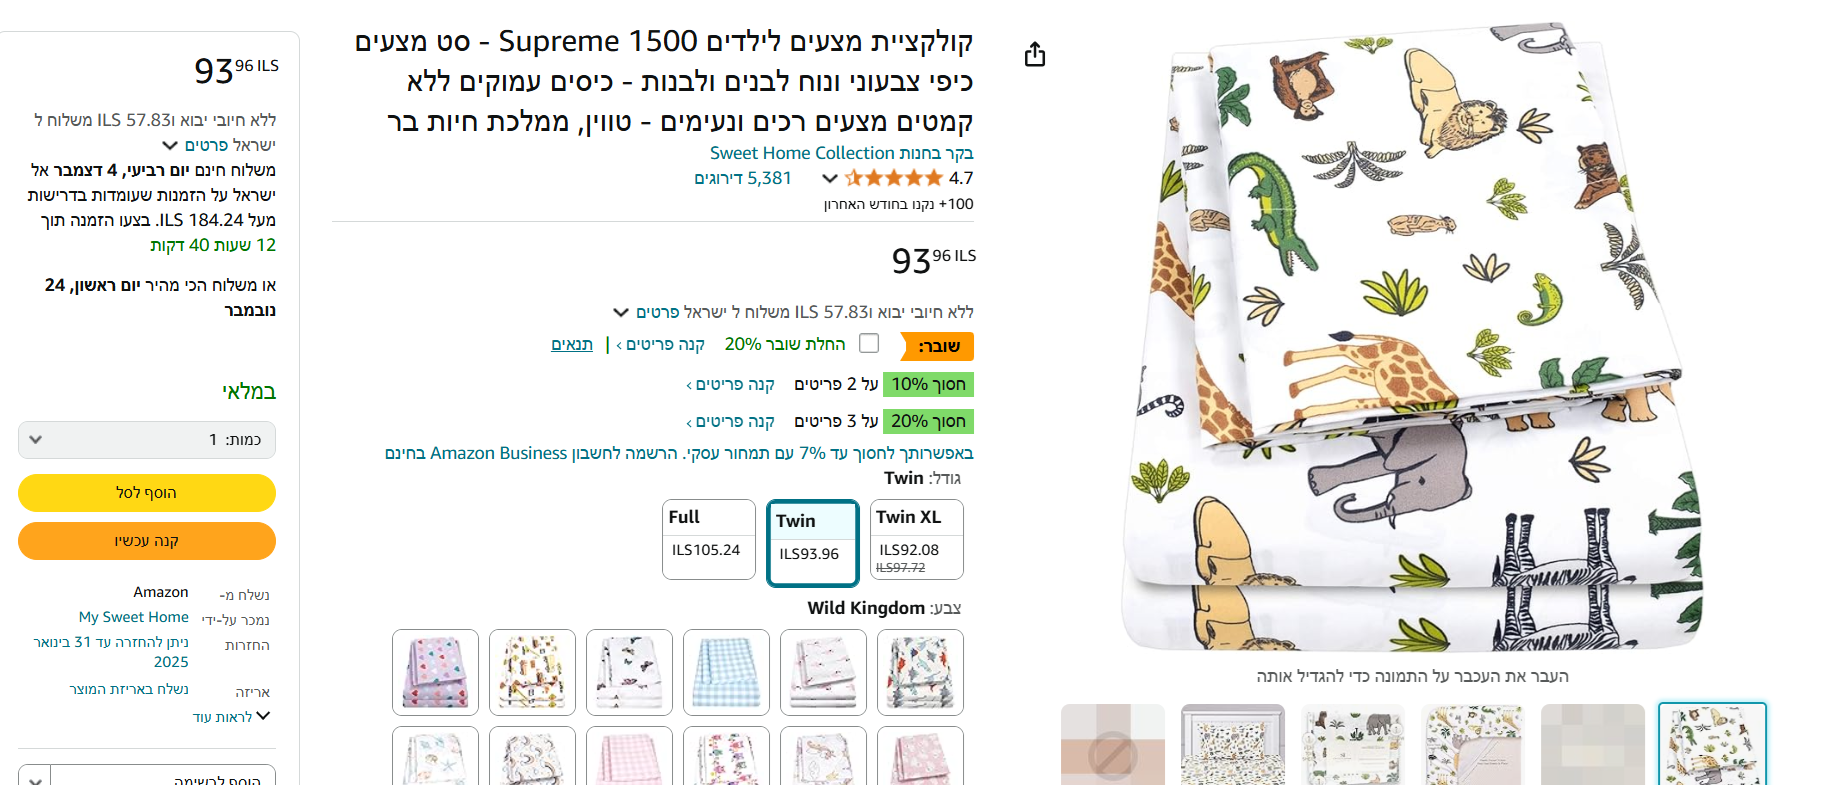The height and width of the screenshot is (785, 1825).
Task: Open the 5,381 ratings link
Action: [x=742, y=179]
